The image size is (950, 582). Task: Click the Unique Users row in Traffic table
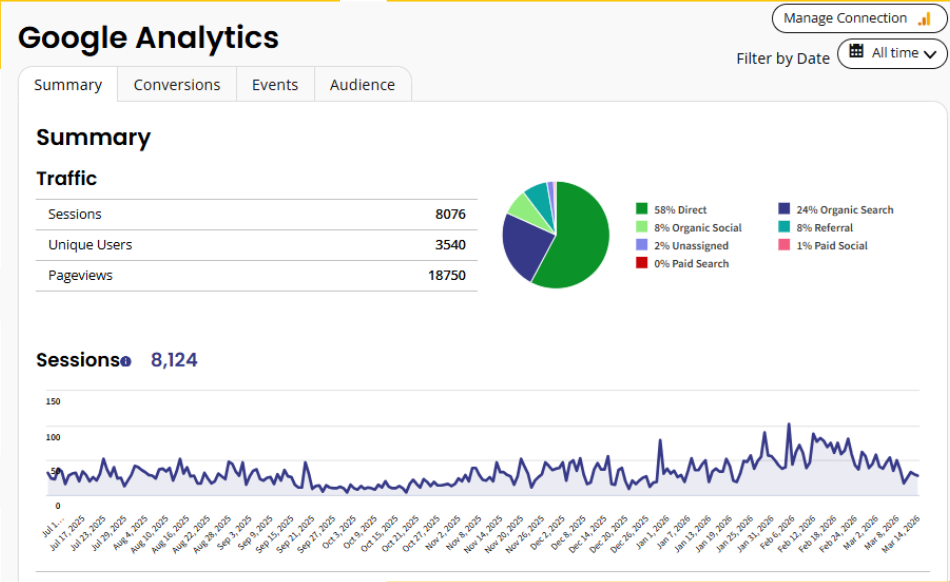click(x=256, y=245)
